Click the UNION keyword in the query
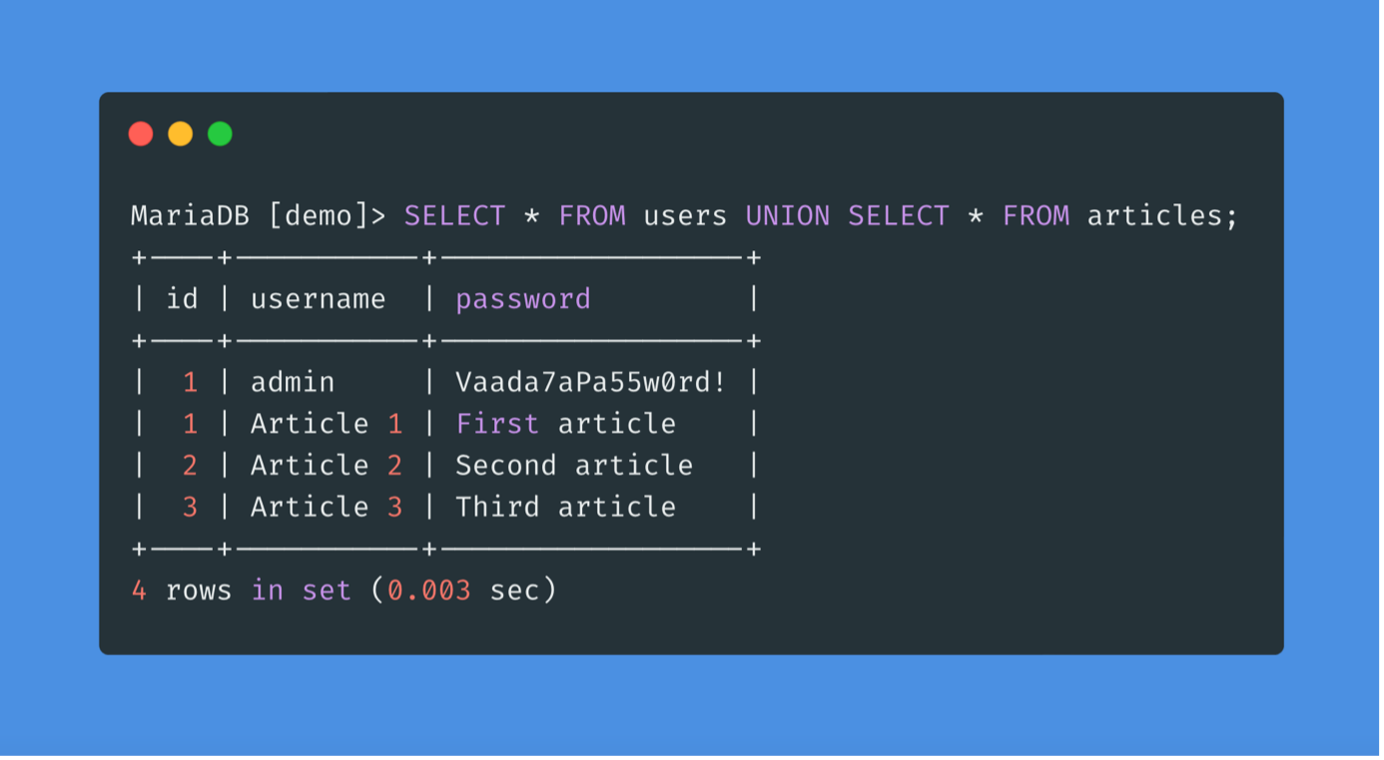The image size is (1384, 760). coord(787,216)
